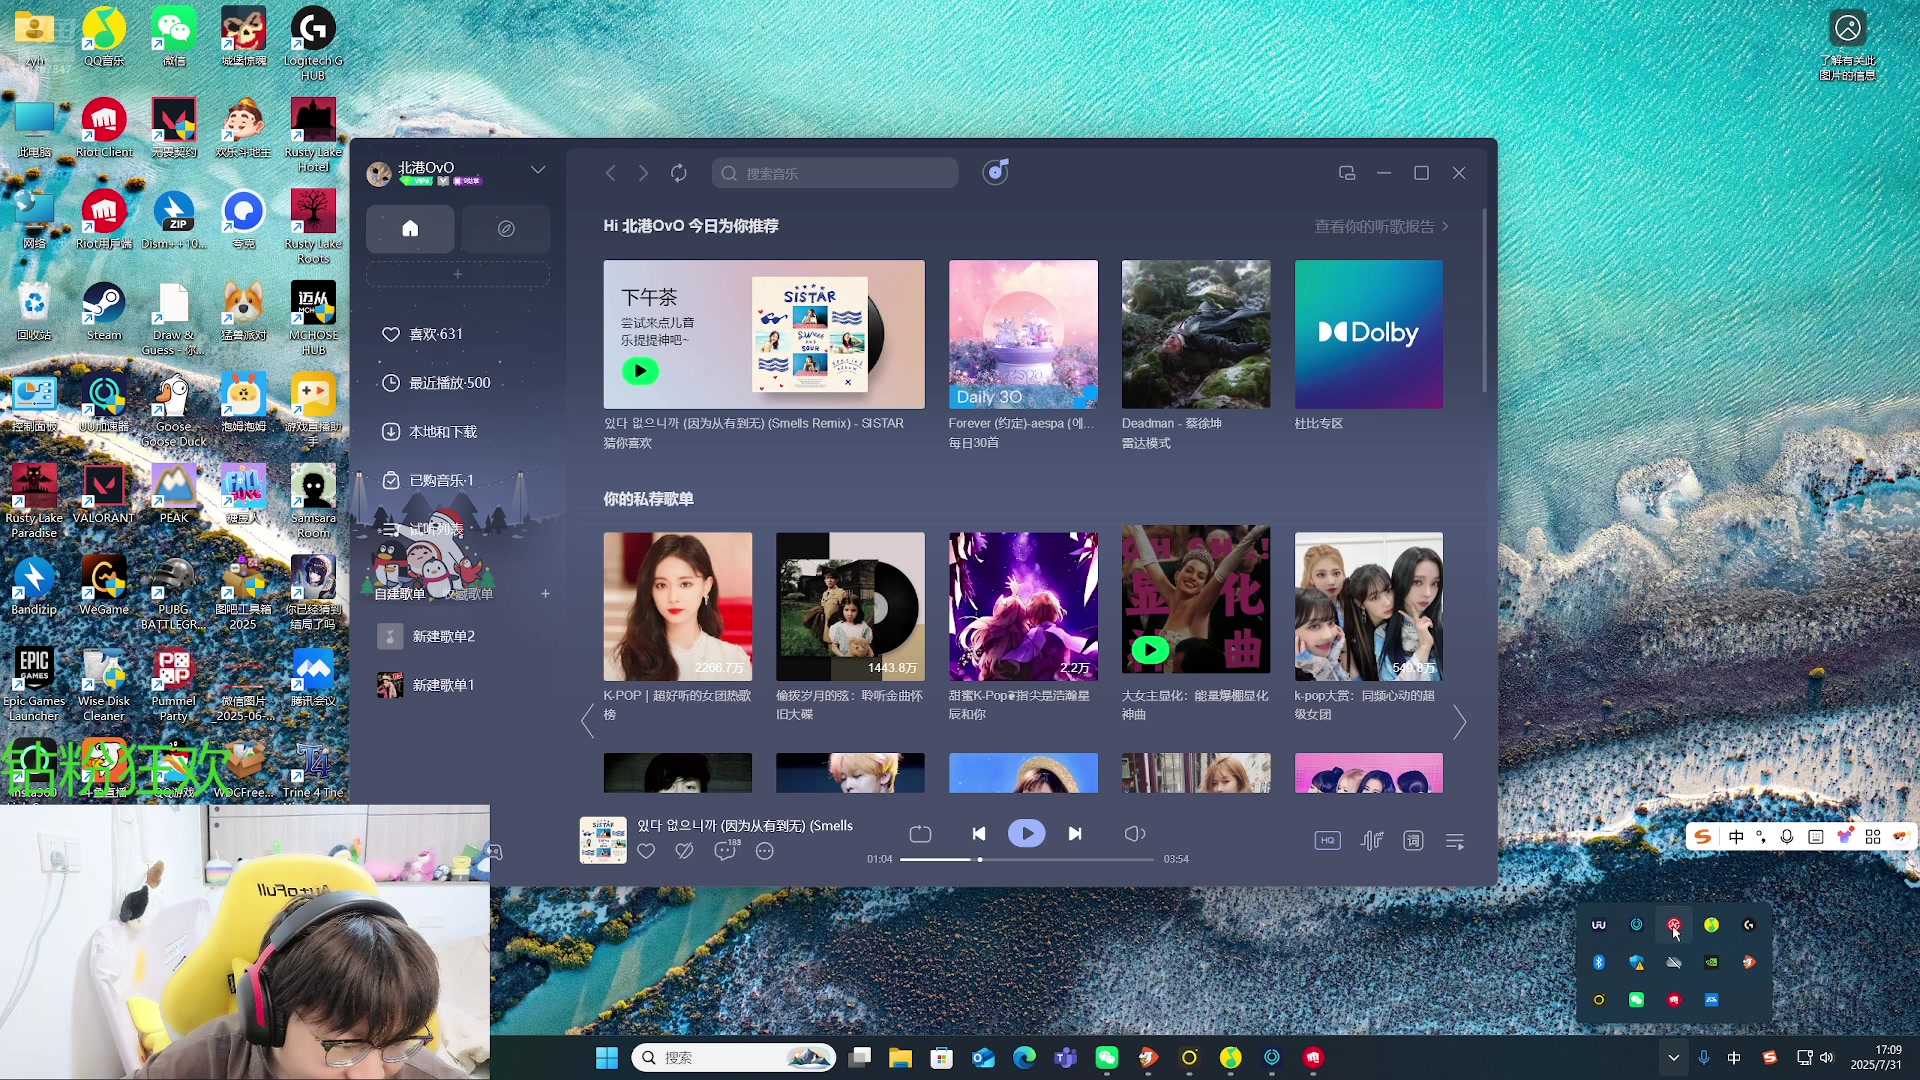This screenshot has width=1920, height=1080.
Task: Click the dislike broken-heart icon in player
Action: 684,851
